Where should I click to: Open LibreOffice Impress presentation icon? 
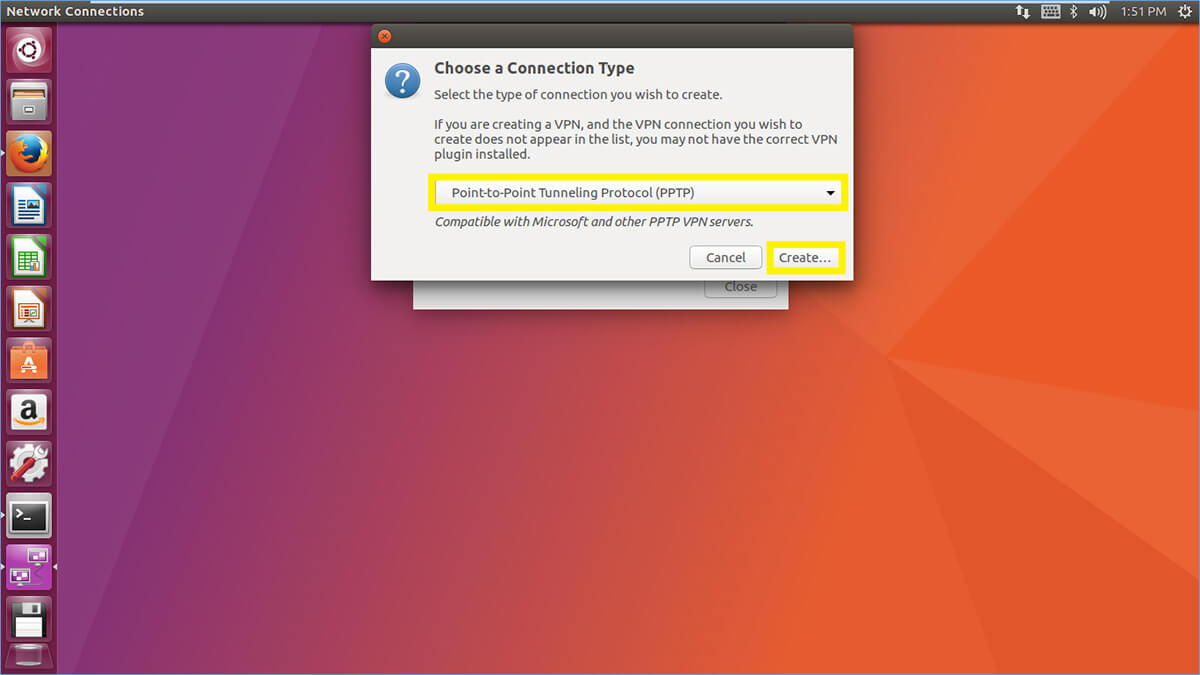point(29,309)
